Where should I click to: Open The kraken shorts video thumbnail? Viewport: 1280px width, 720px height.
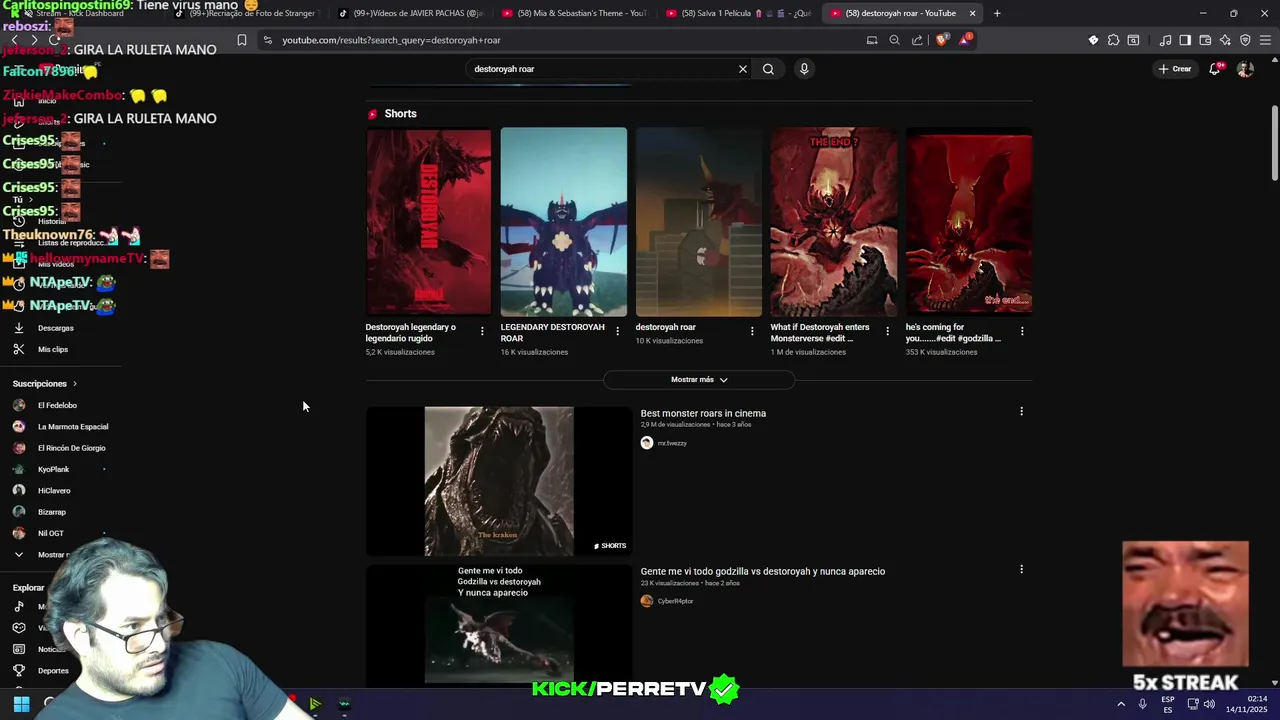click(499, 481)
